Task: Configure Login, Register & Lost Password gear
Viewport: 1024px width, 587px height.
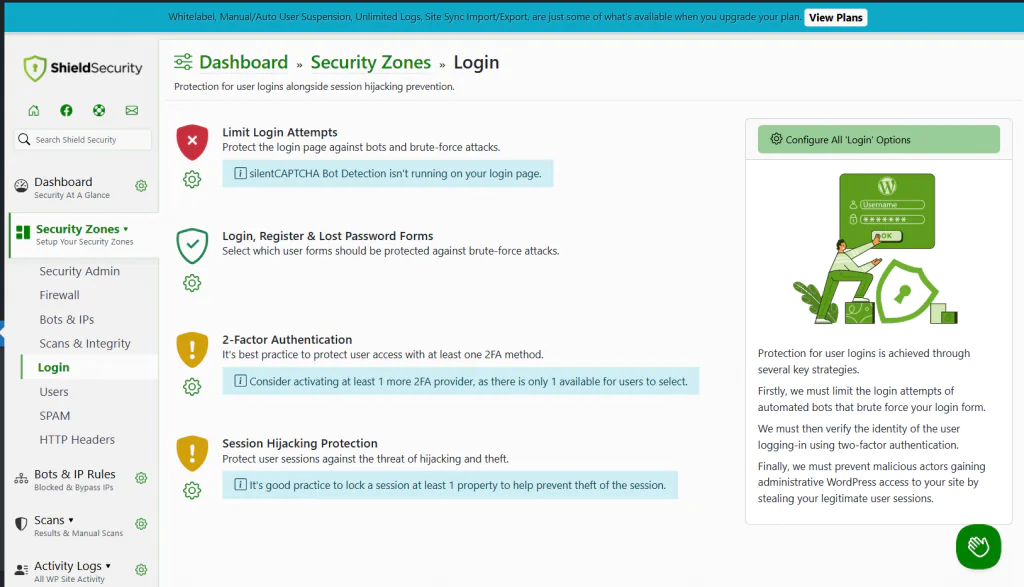Action: click(192, 283)
